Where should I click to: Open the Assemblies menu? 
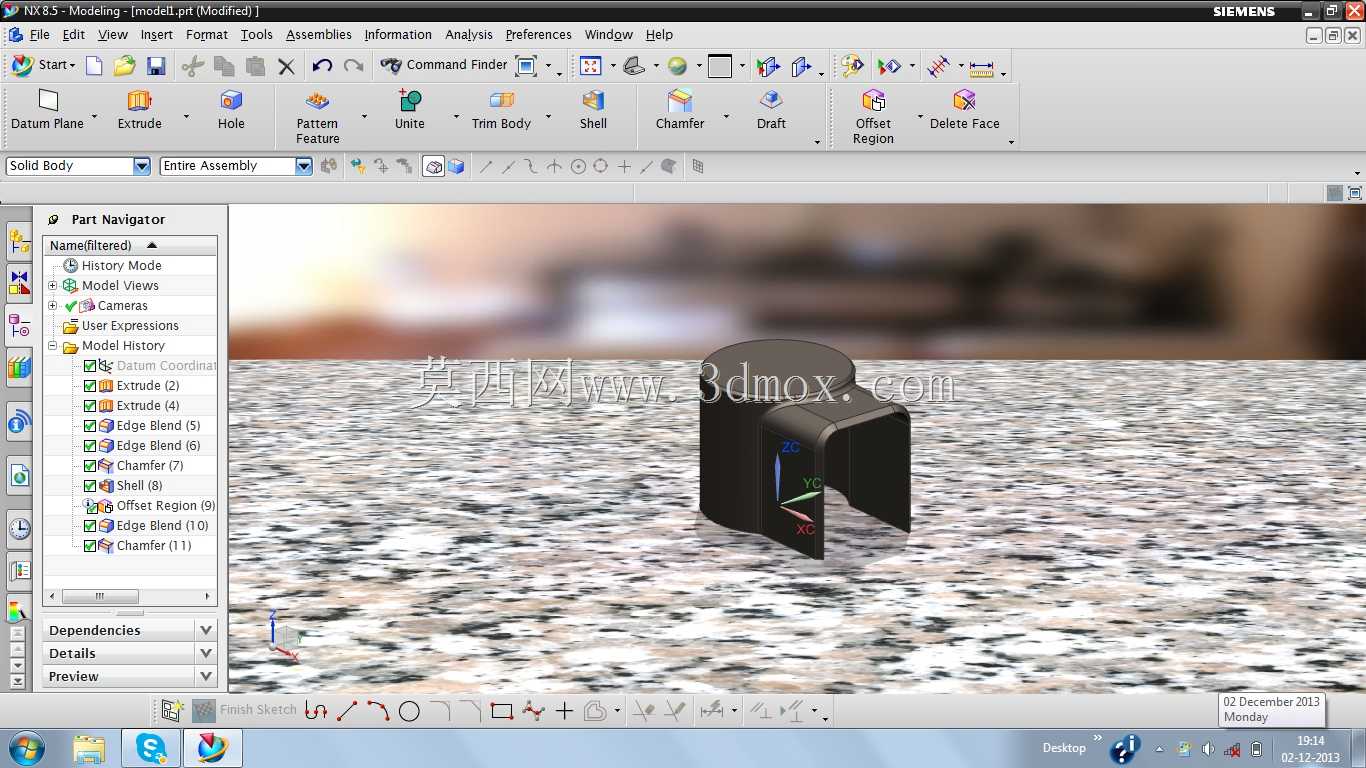(x=318, y=34)
